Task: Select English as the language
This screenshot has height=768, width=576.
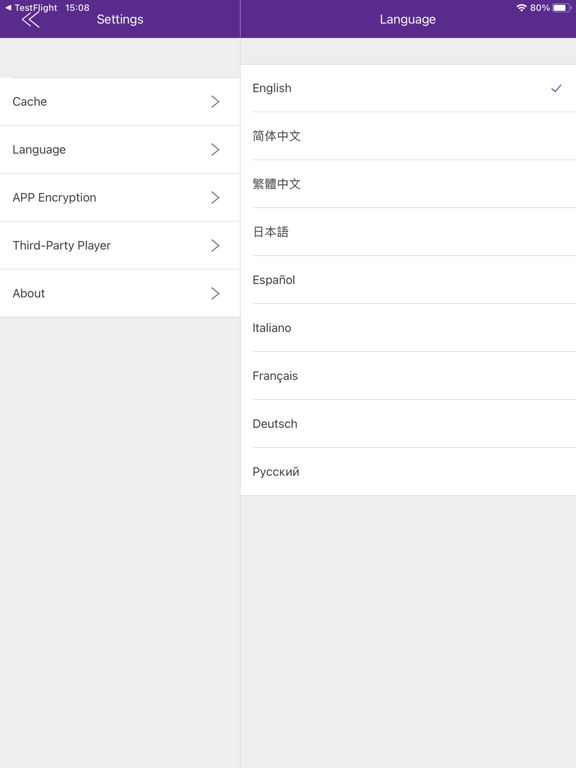Action: [x=408, y=88]
